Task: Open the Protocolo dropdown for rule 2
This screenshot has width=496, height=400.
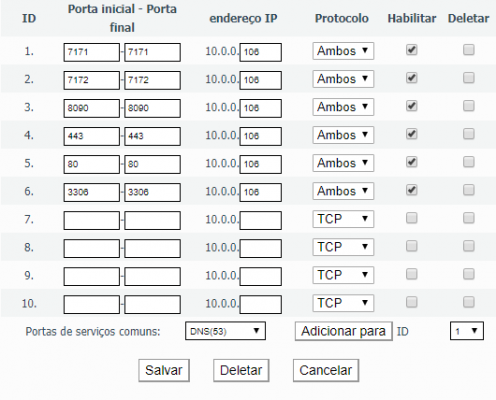Action: tap(343, 79)
